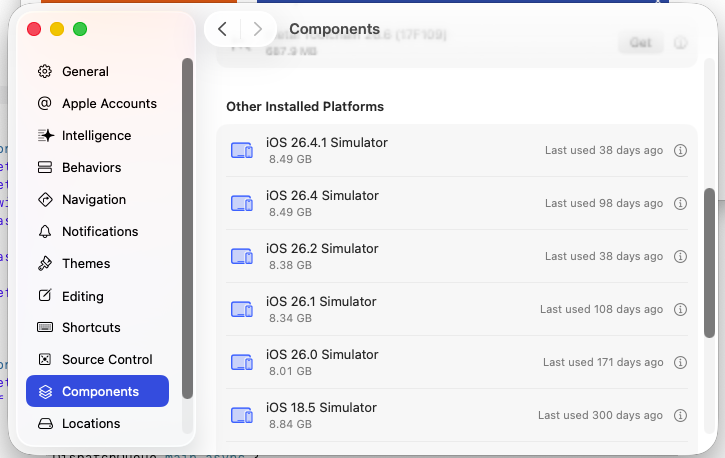Click the blurred Get button
The width and height of the screenshot is (725, 458).
[x=640, y=43]
